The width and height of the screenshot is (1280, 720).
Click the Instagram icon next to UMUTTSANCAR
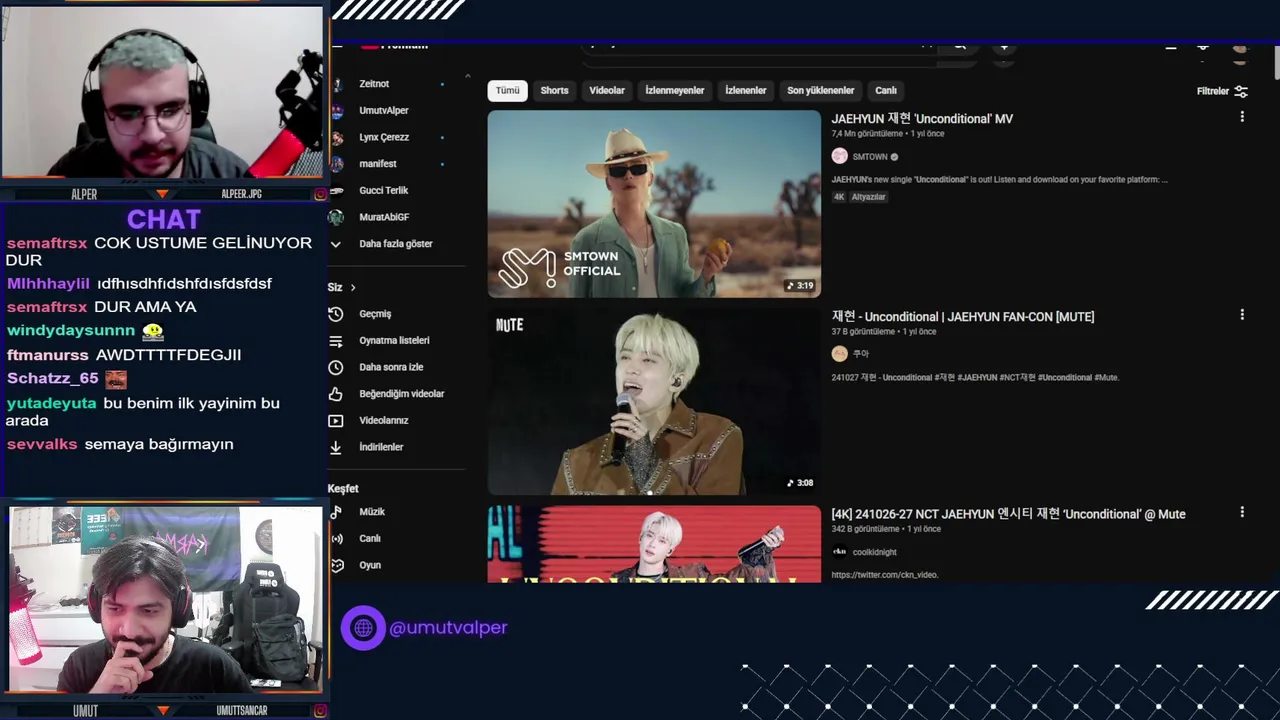click(x=320, y=710)
